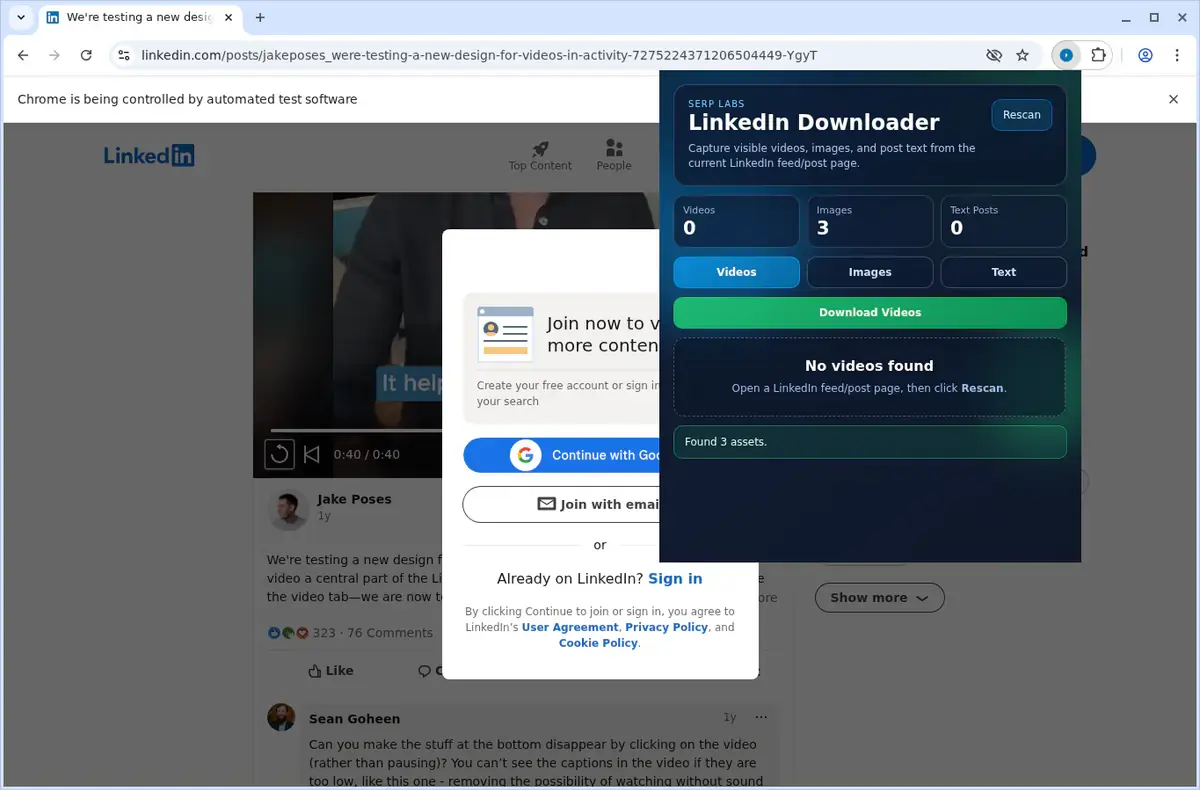Click the video replay button

[x=279, y=454]
